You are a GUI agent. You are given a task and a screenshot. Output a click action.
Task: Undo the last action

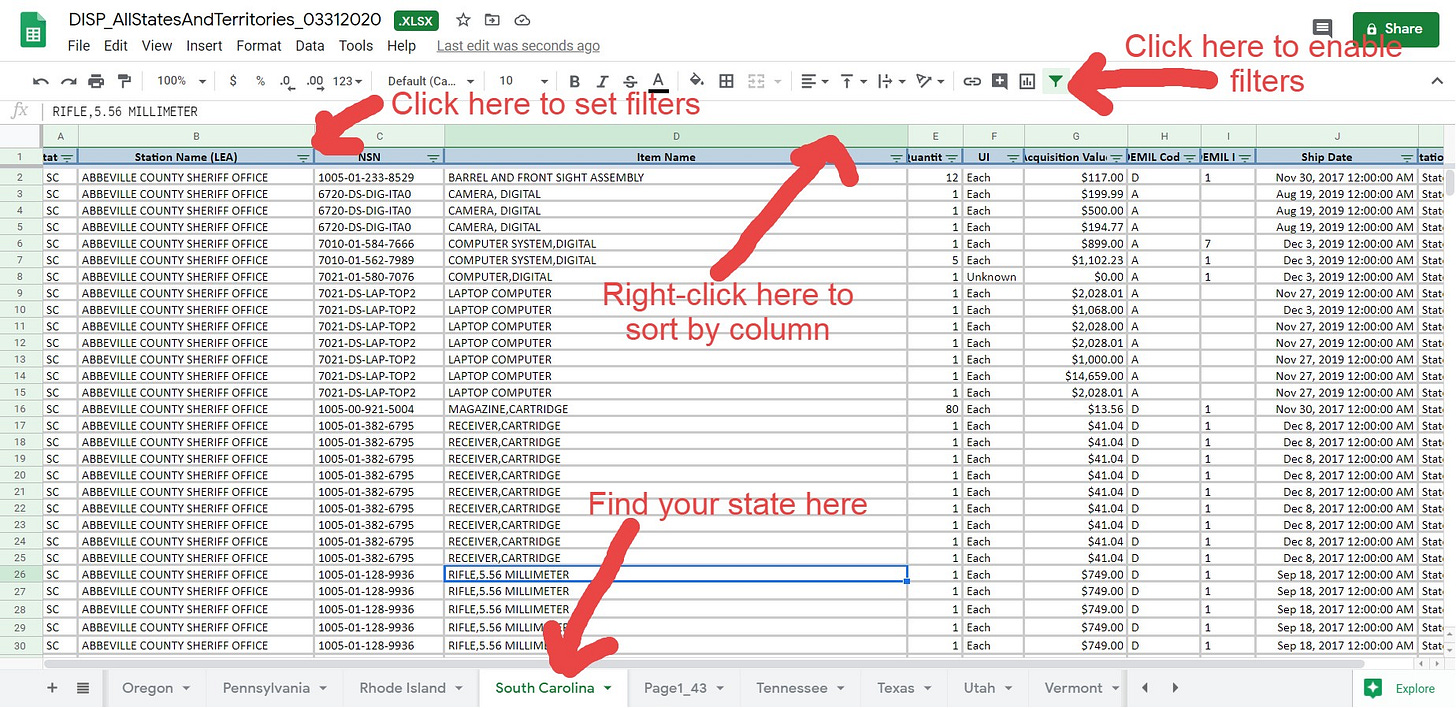(41, 81)
